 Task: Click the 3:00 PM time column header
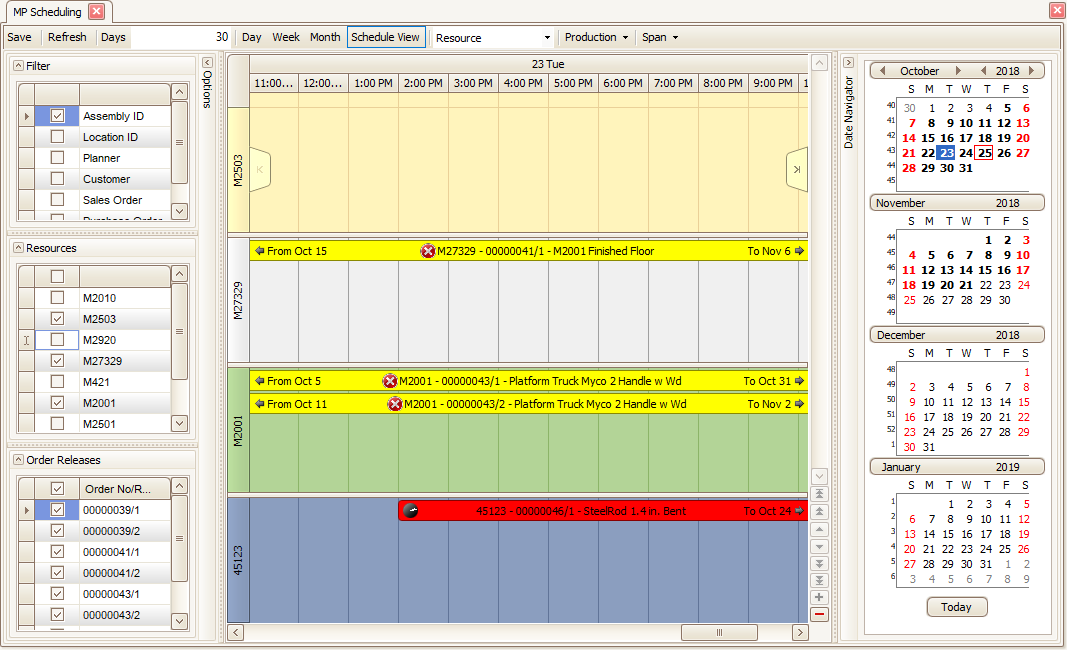click(x=473, y=83)
